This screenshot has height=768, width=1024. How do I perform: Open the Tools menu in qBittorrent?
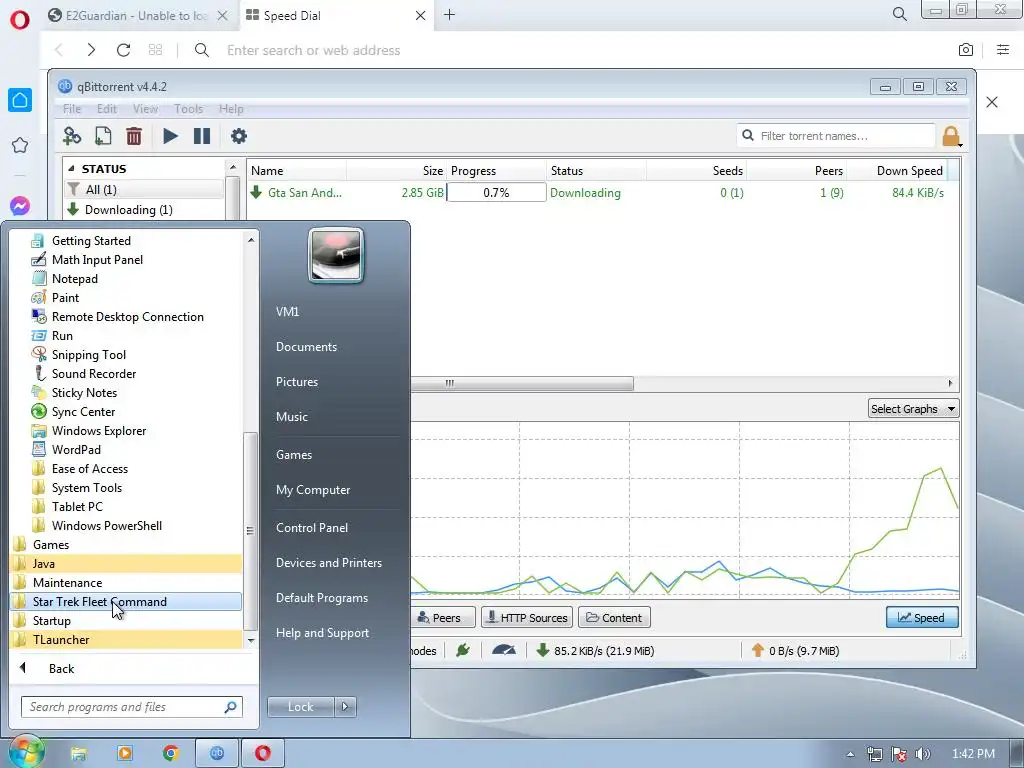coord(188,108)
